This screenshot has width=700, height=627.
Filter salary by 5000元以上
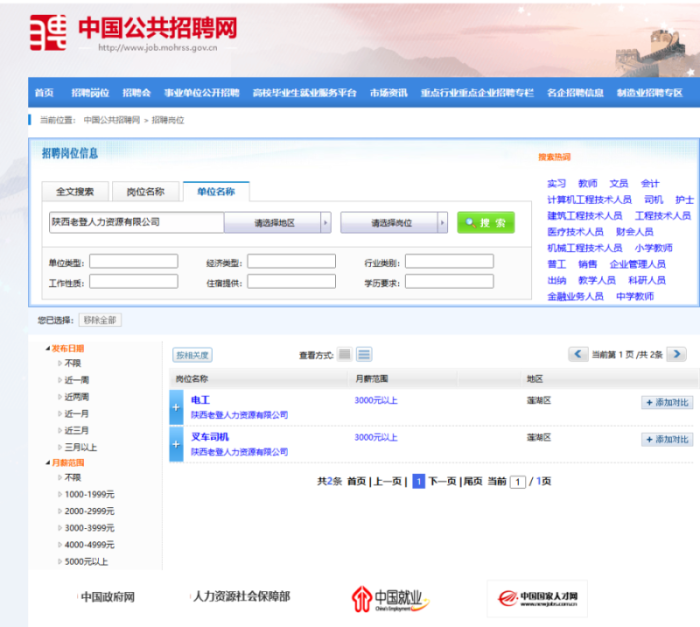(x=86, y=561)
